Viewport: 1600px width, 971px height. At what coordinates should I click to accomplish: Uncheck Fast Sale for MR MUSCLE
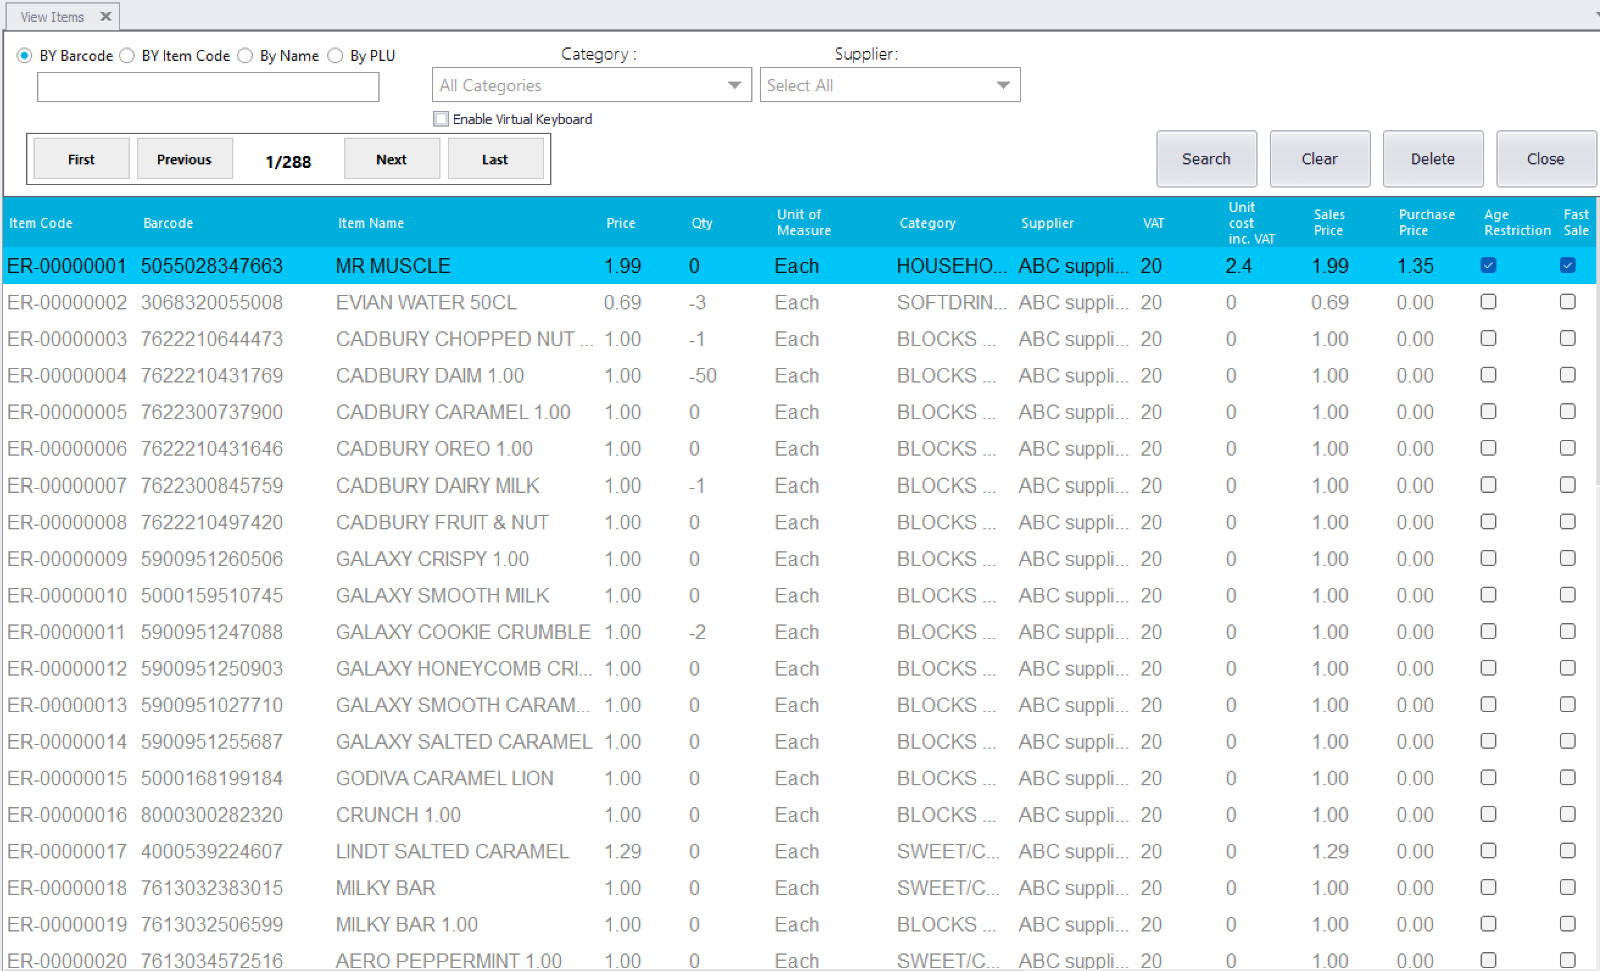click(1567, 265)
